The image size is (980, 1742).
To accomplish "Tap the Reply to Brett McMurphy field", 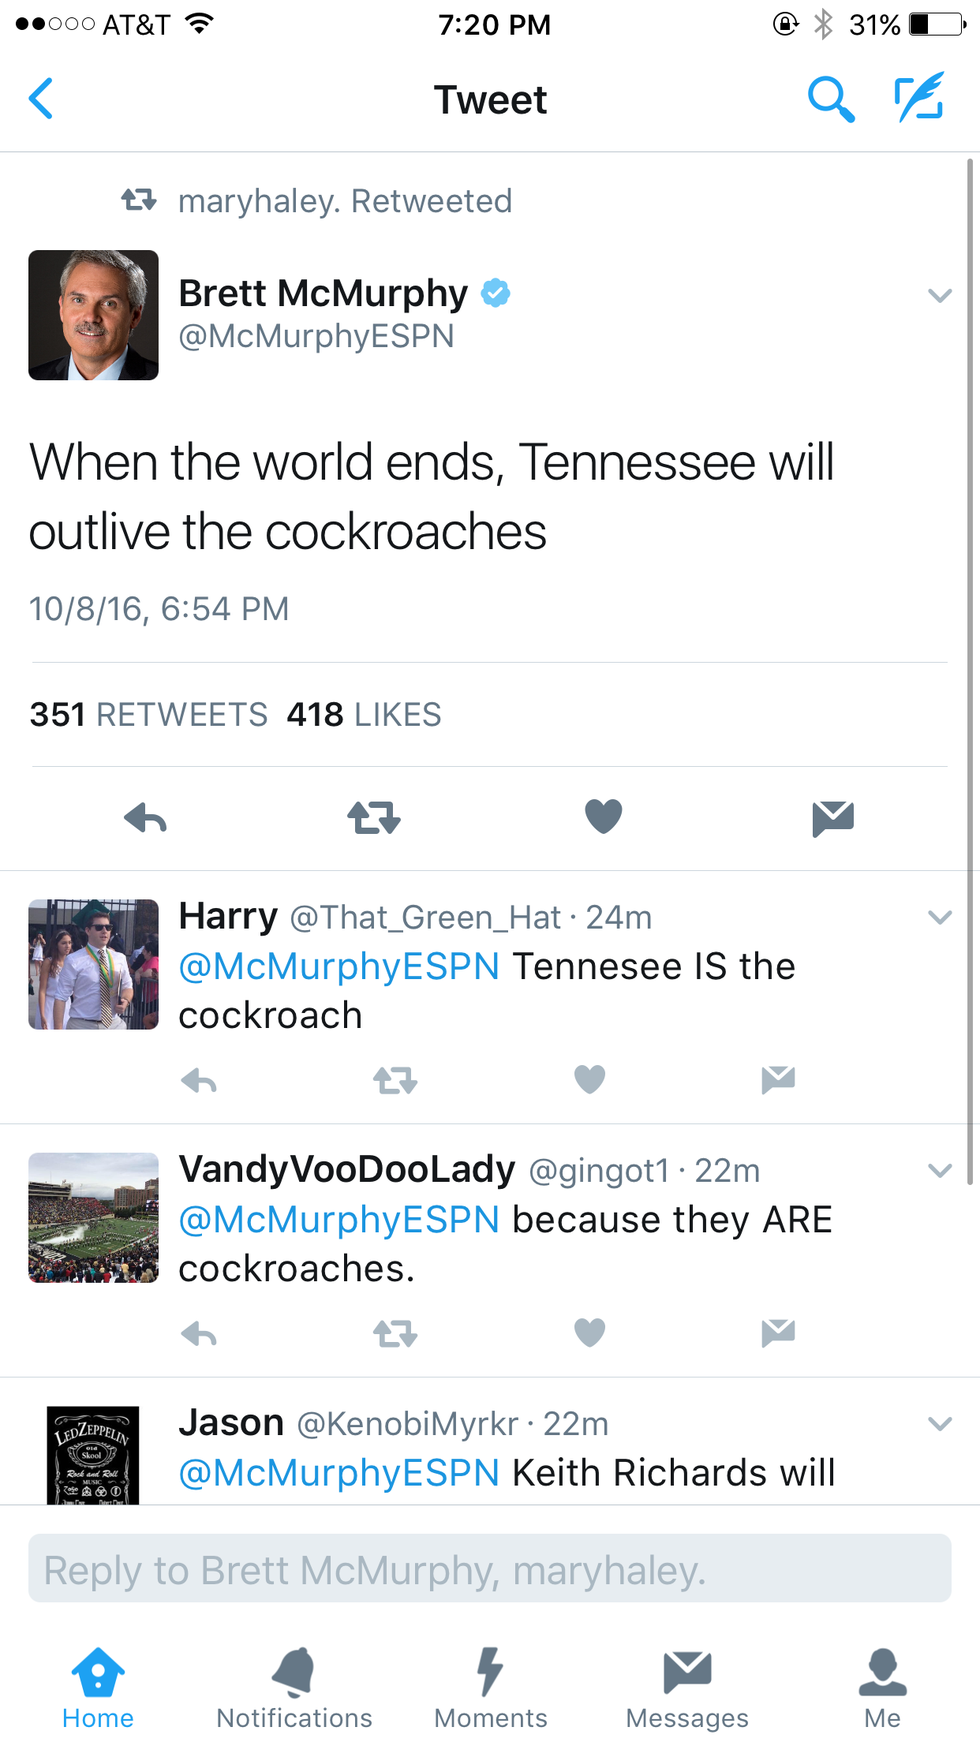I will [490, 1569].
